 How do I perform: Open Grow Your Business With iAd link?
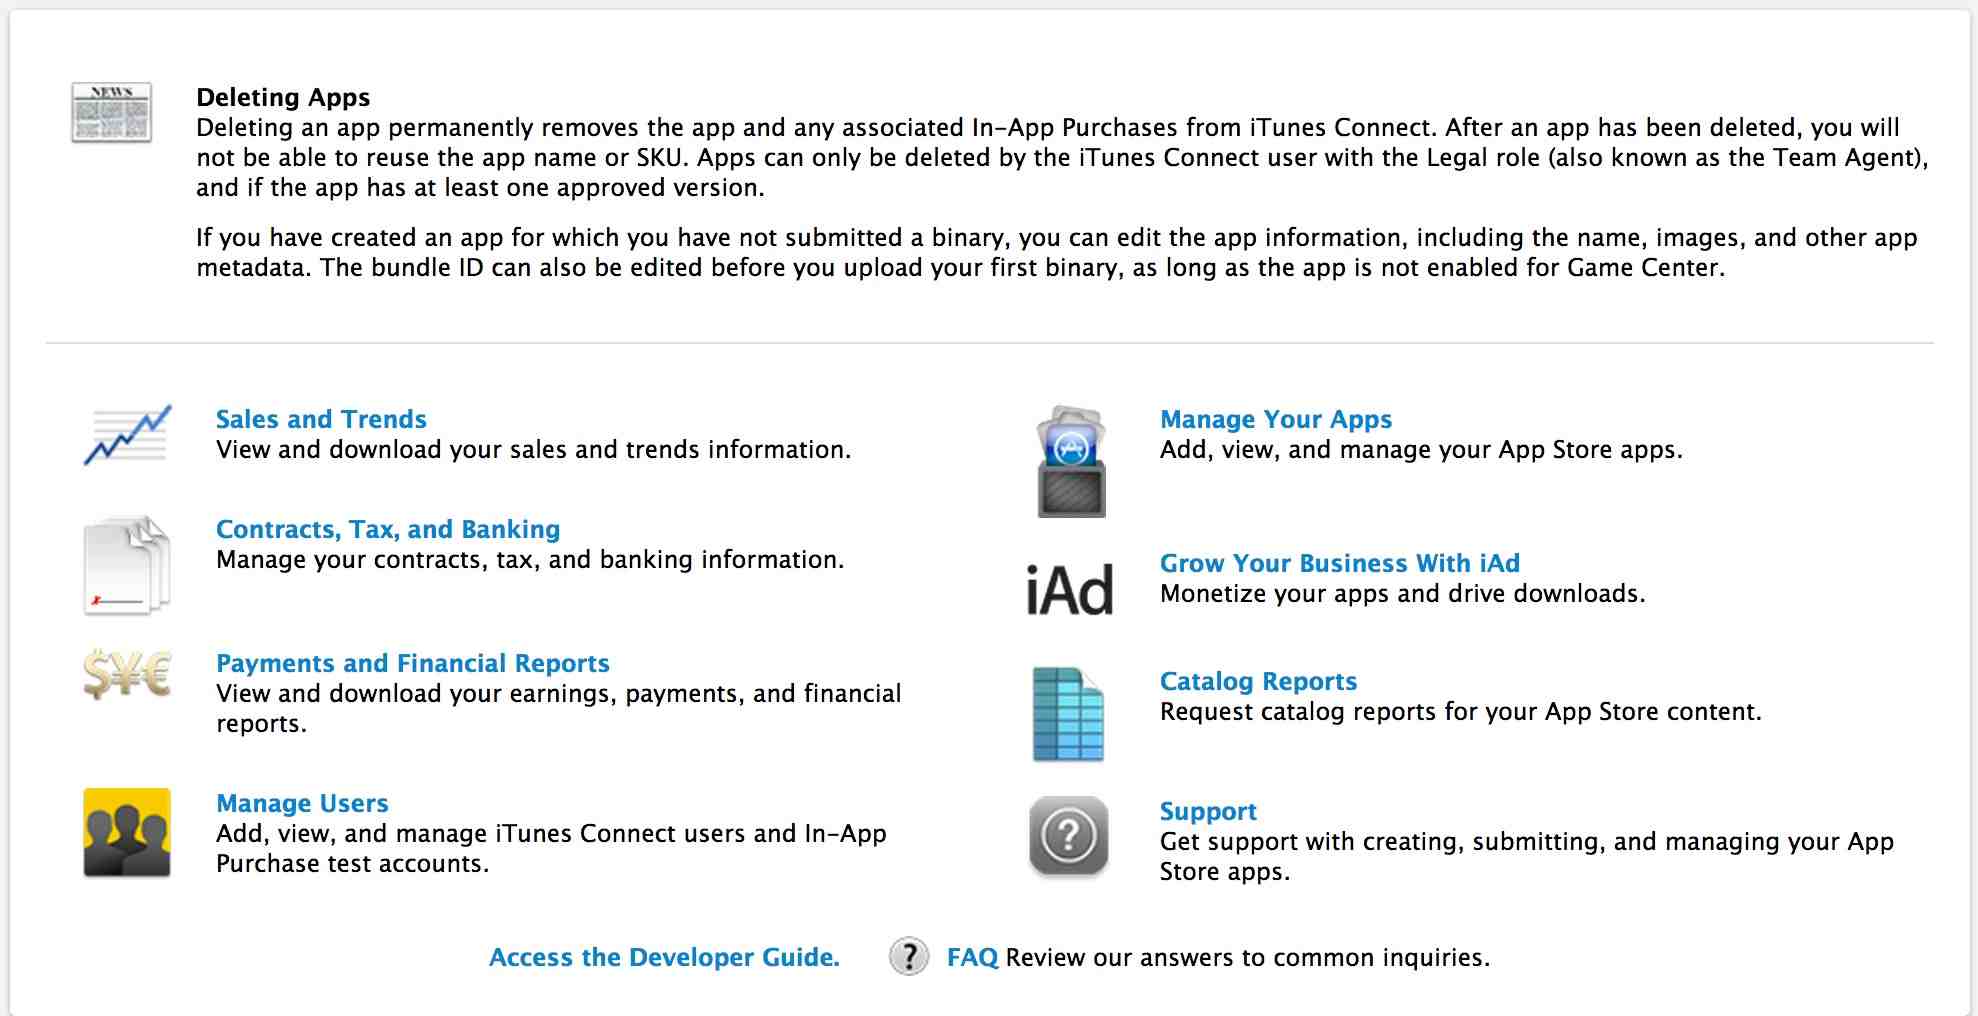(x=1340, y=563)
